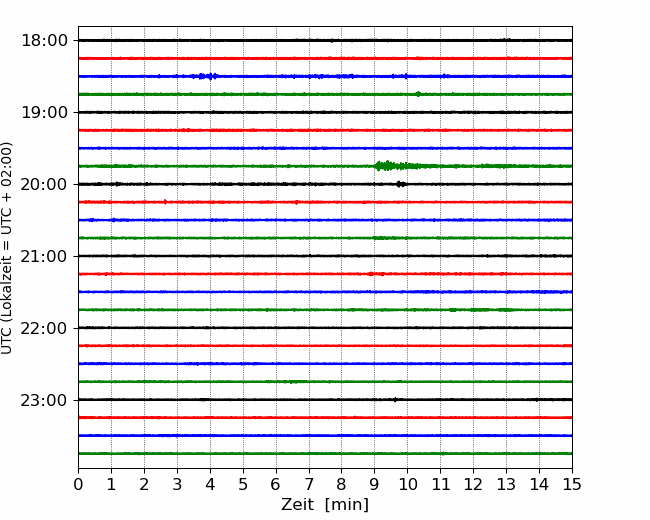Click the red spike near minute 3 after 20:00
Screen dimensions: 650x520
[165, 202]
